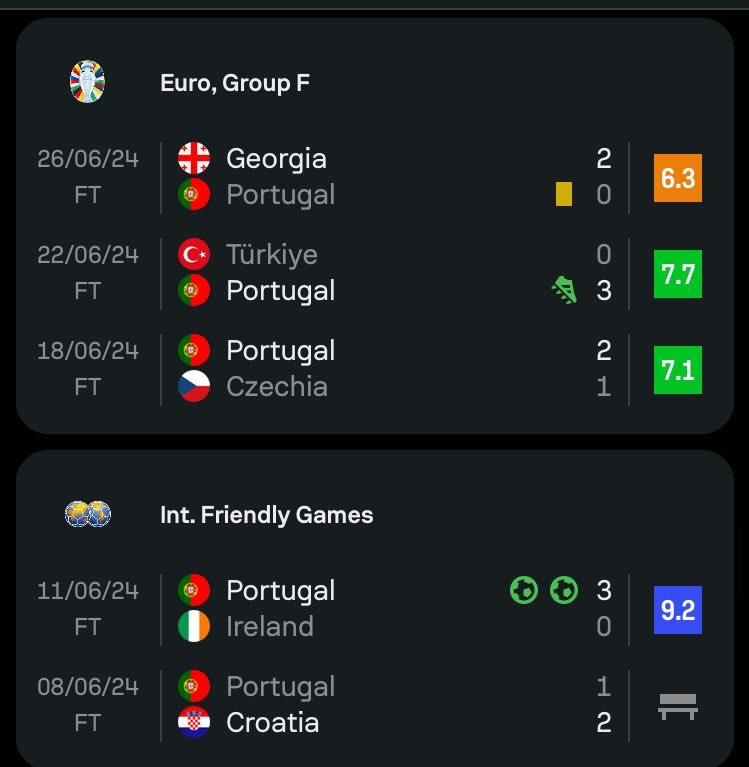Click the first green goal ball icon
This screenshot has height=767, width=749.
(x=524, y=590)
